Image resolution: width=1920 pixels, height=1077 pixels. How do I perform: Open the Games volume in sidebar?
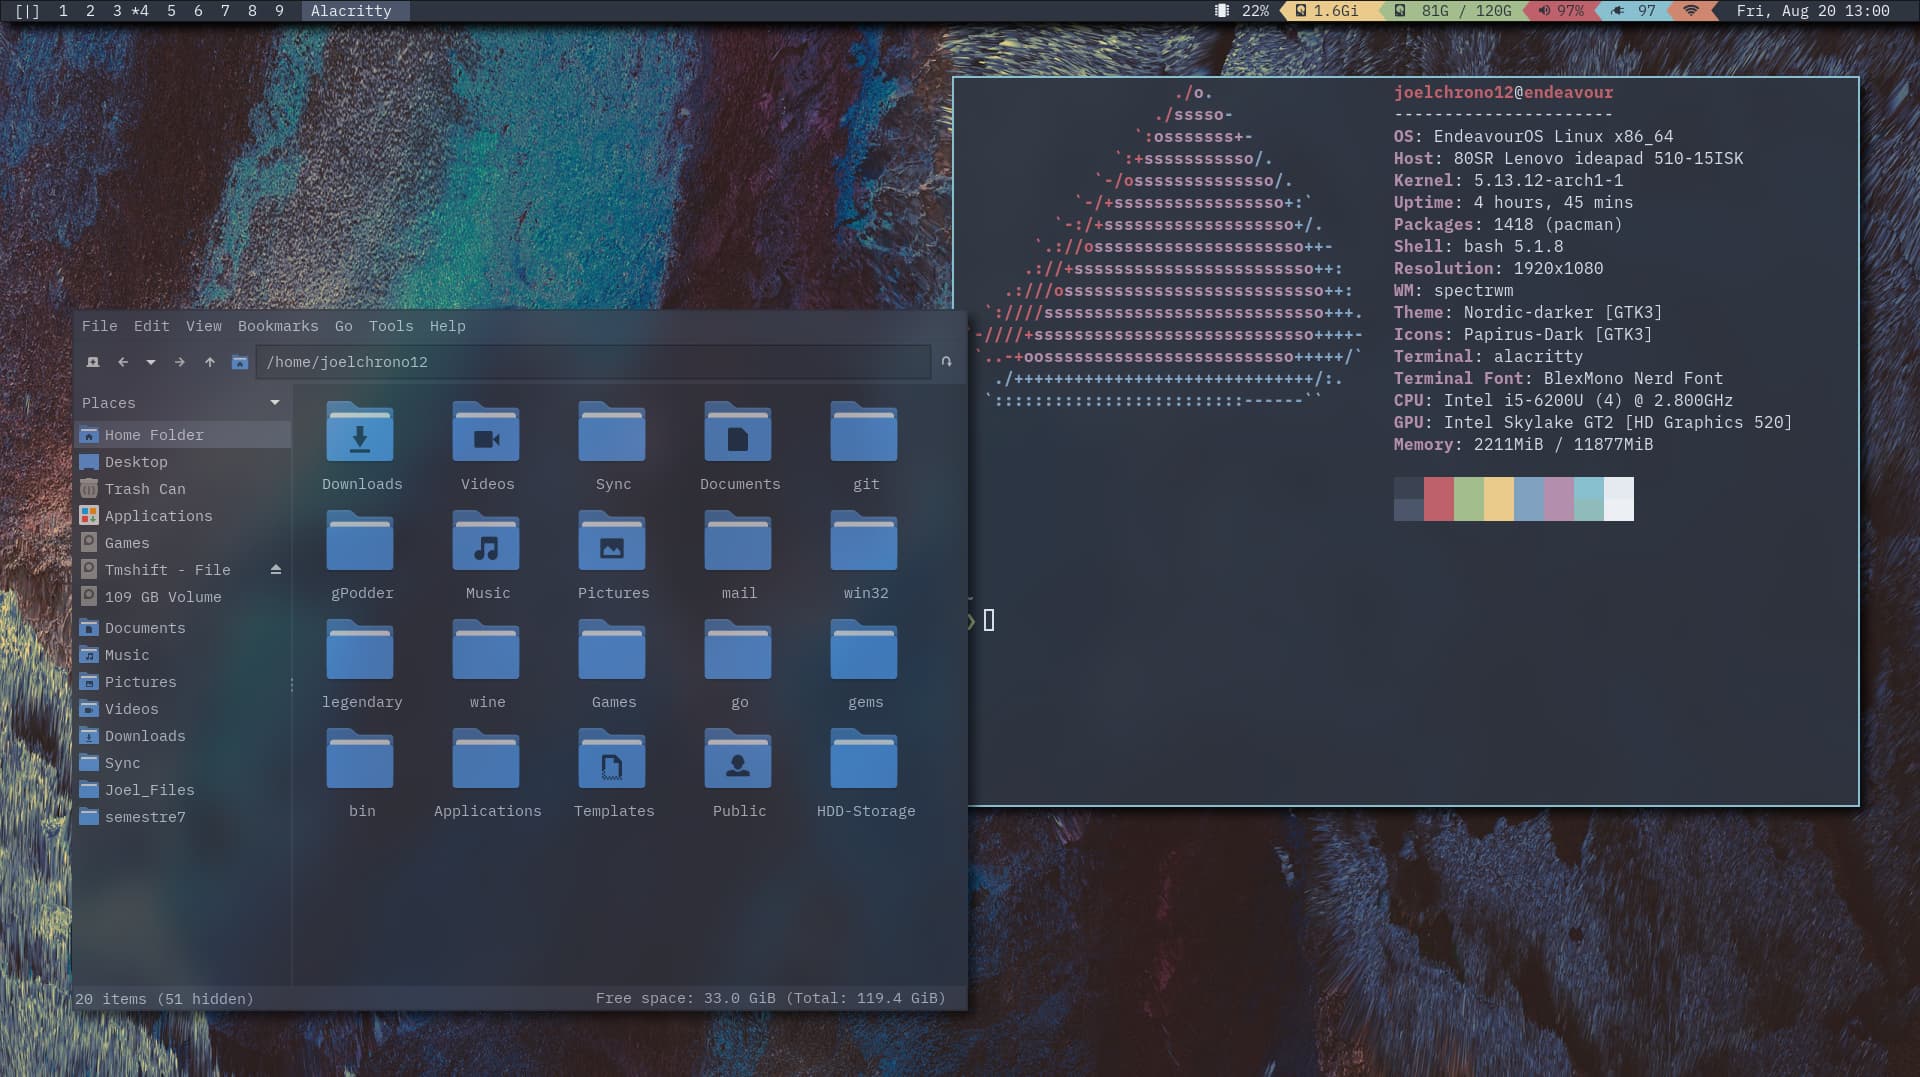pos(183,543)
